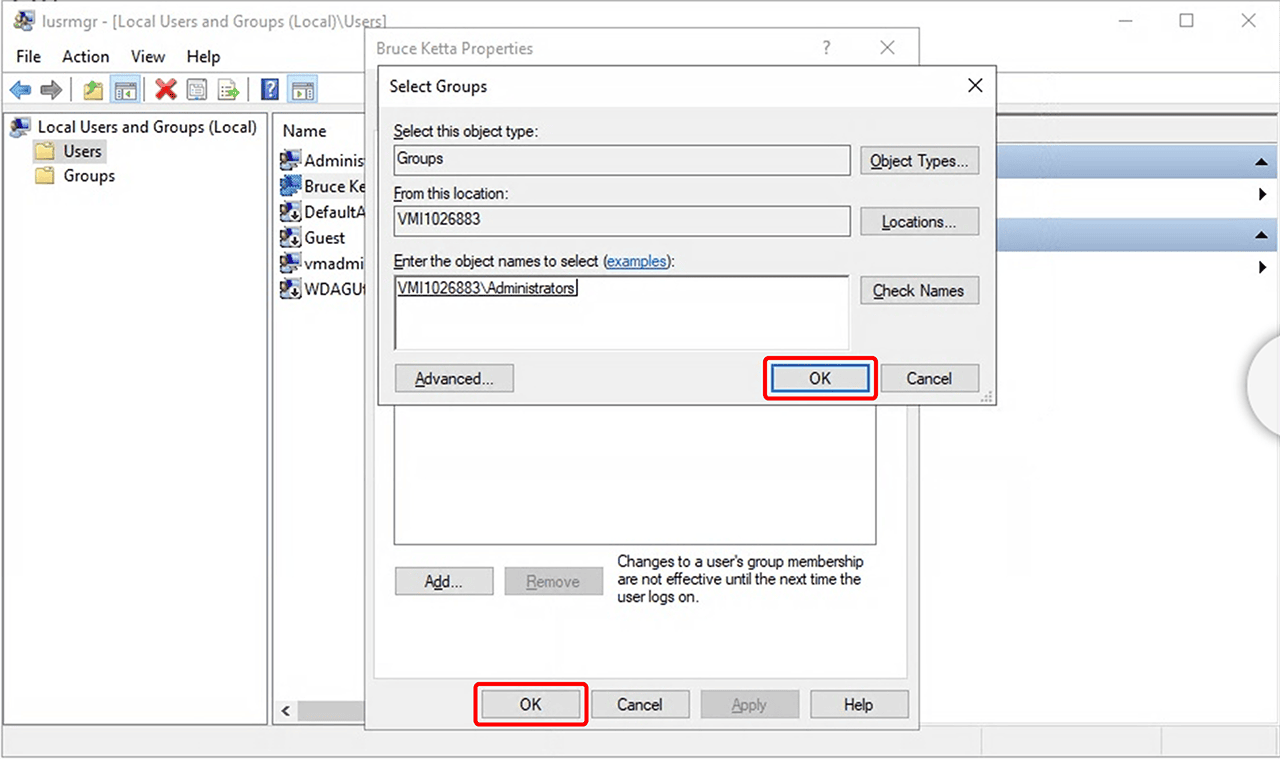Click the blue Help question mark icon

click(x=270, y=90)
